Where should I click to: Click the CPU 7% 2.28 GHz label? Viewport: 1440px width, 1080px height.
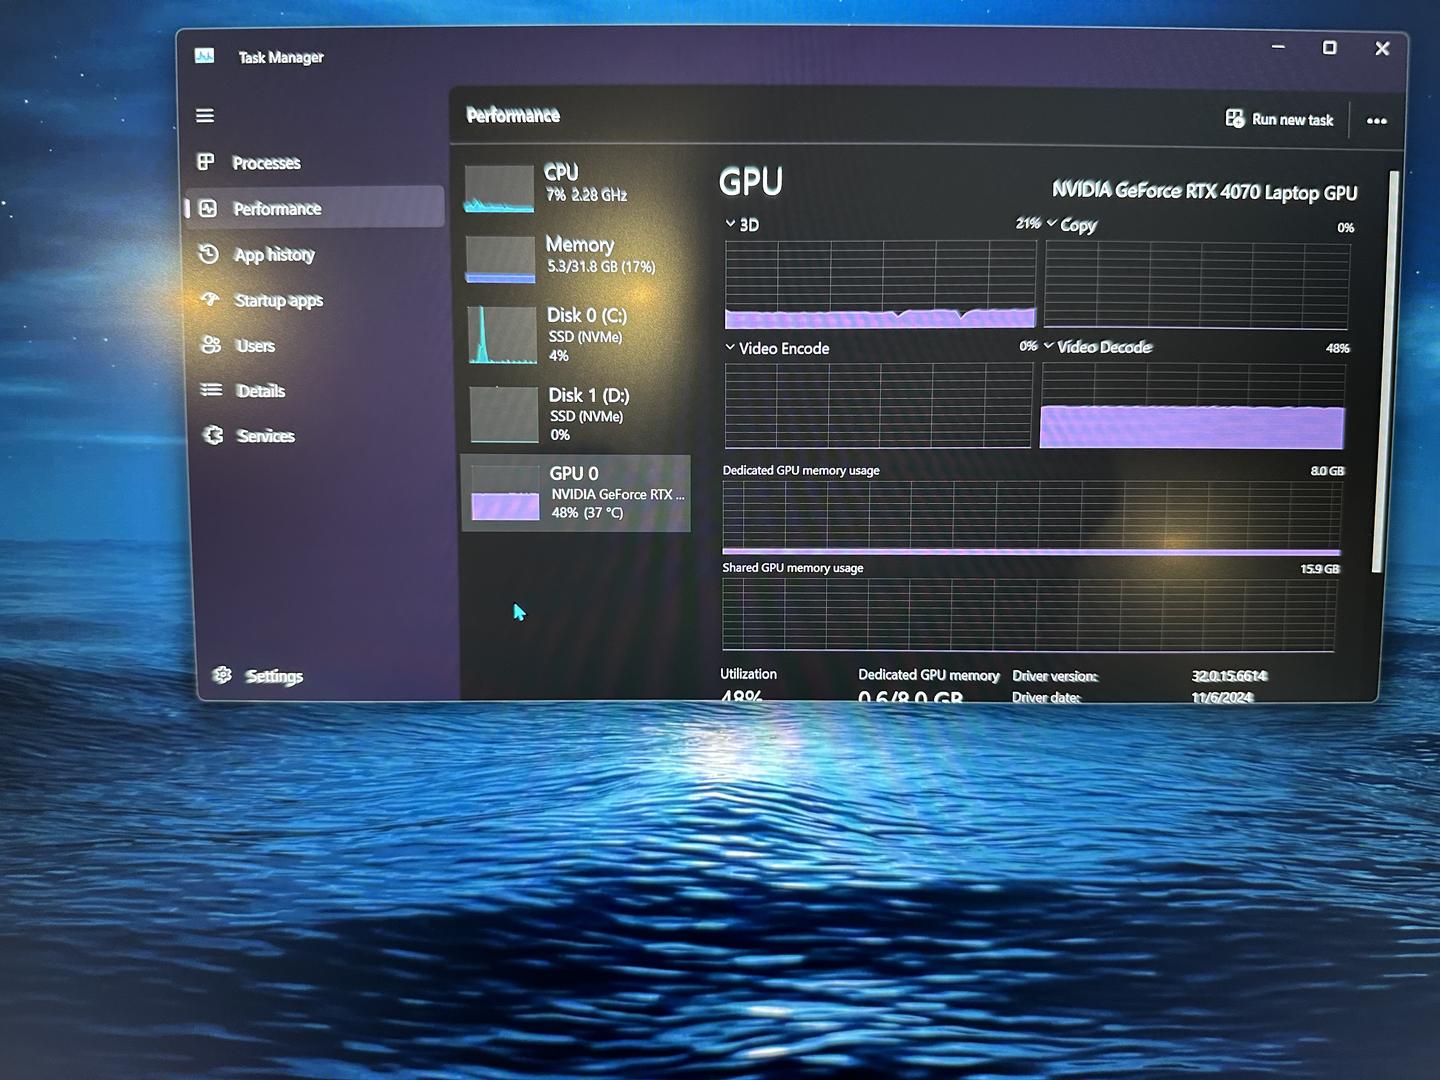tap(587, 184)
